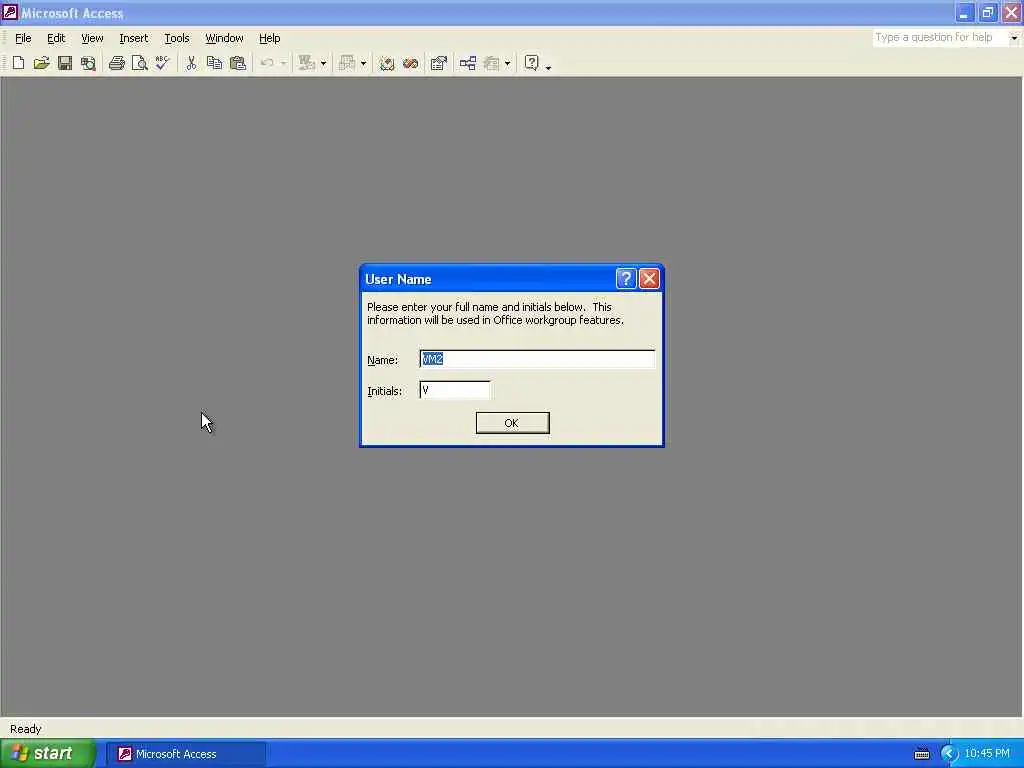Click into the Initials input field
1024x768 pixels.
coord(455,390)
